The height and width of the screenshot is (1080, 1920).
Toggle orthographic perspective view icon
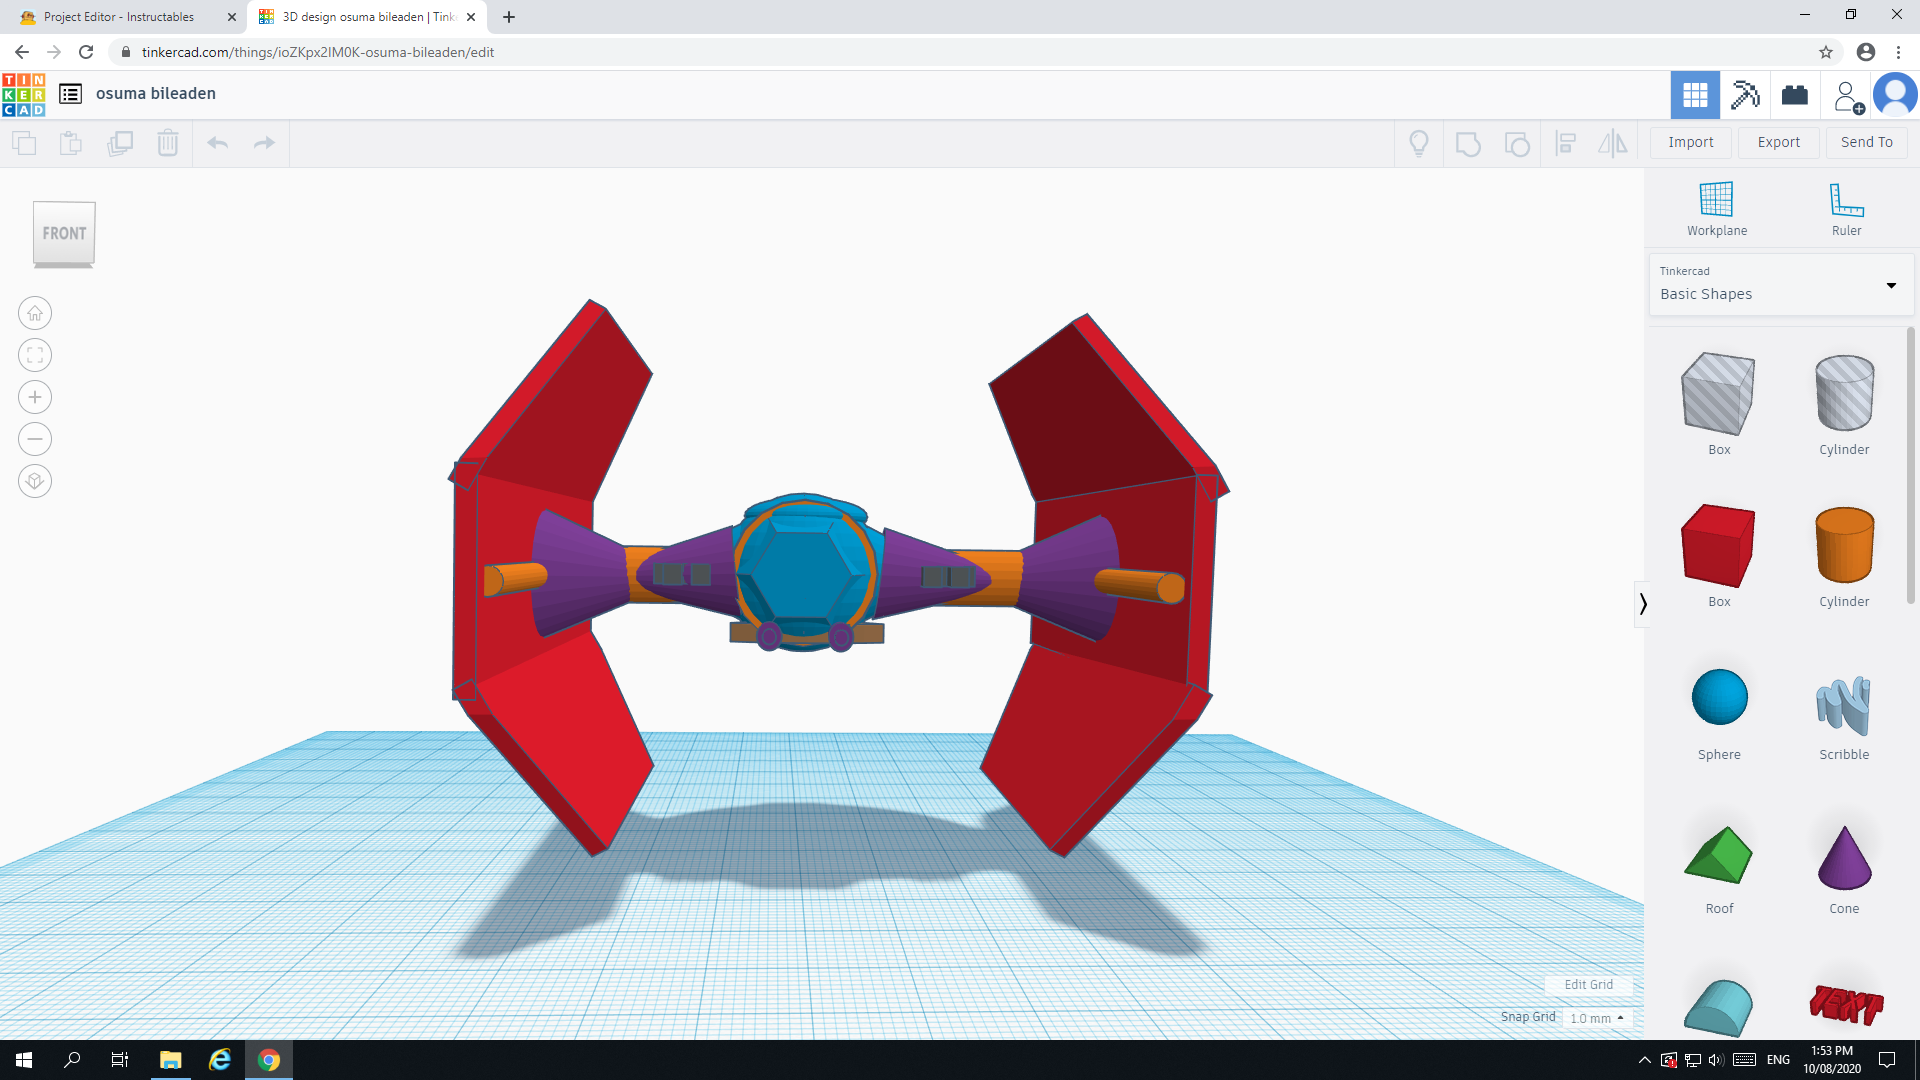pyautogui.click(x=35, y=482)
